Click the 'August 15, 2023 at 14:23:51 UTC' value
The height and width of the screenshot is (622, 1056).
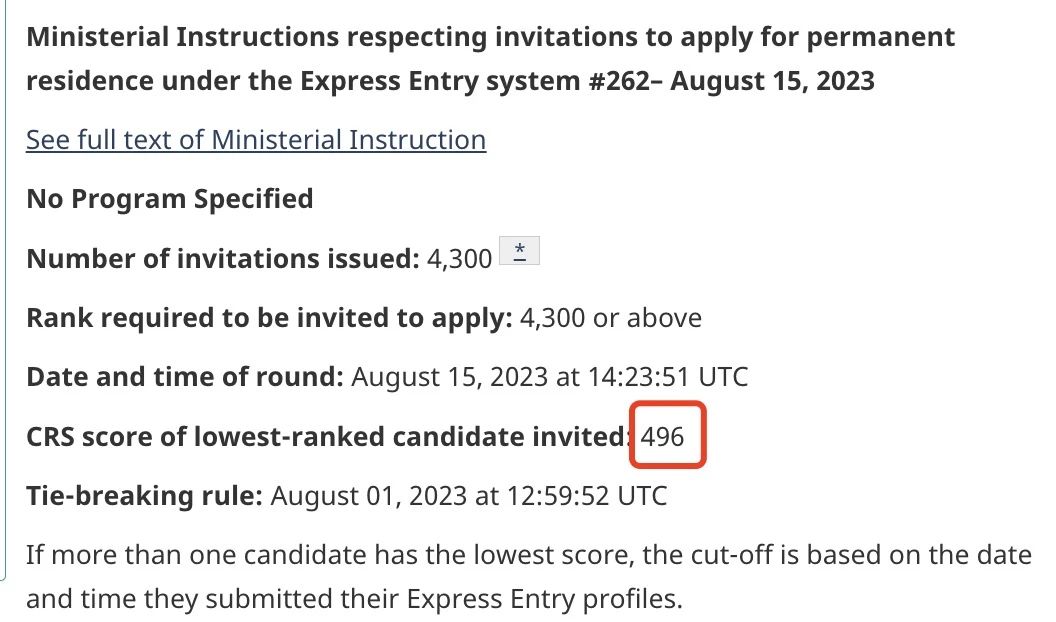550,377
